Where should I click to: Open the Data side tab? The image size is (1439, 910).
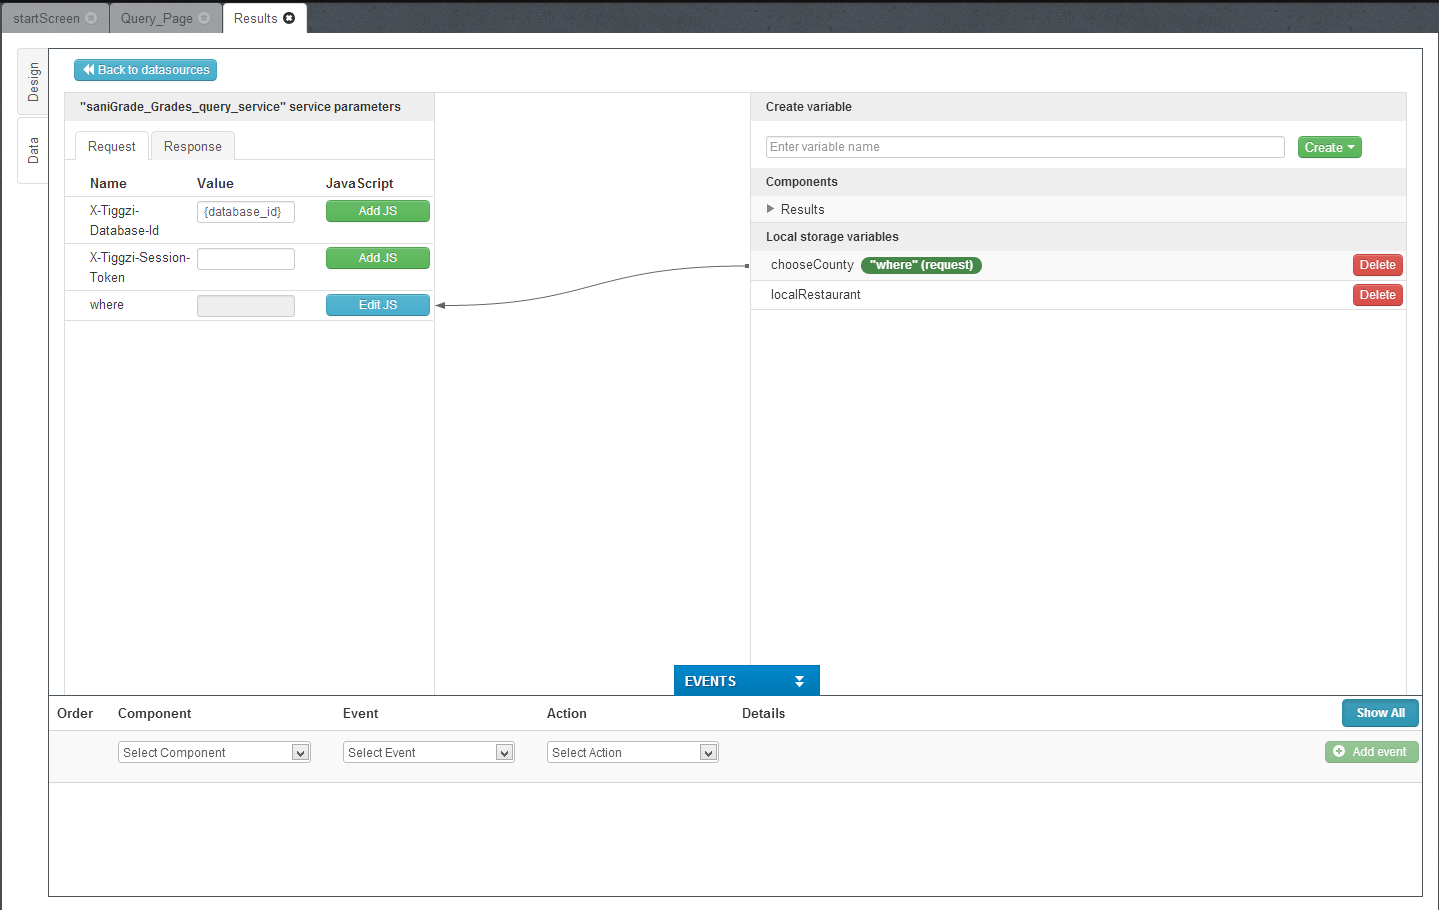(33, 151)
